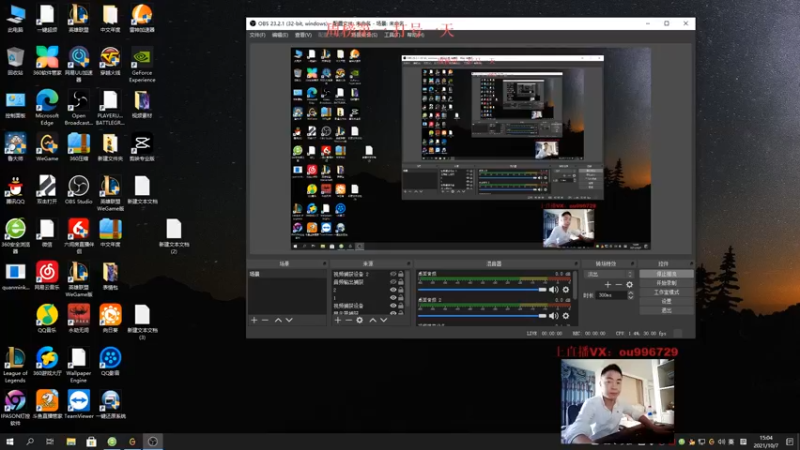Image resolution: width=800 pixels, height=450 pixels.
Task: Open taskbar search magnifier
Action: point(30,442)
